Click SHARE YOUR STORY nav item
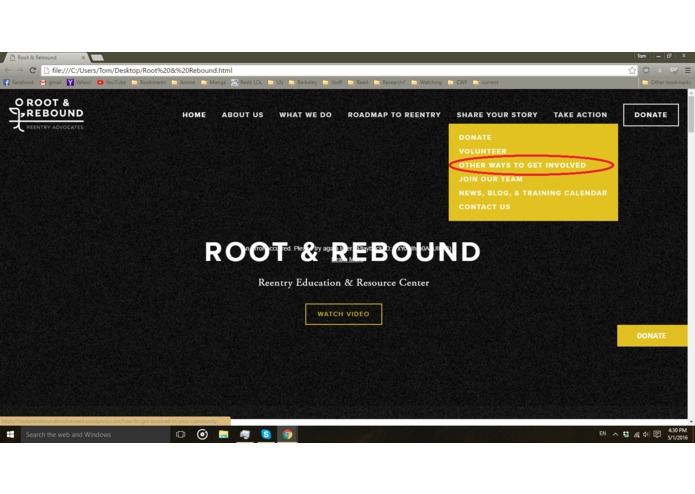Image resolution: width=695 pixels, height=494 pixels. (x=497, y=115)
